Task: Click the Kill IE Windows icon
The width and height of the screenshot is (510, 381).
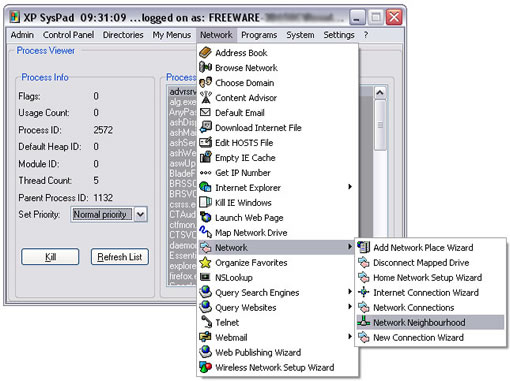Action: pos(205,202)
